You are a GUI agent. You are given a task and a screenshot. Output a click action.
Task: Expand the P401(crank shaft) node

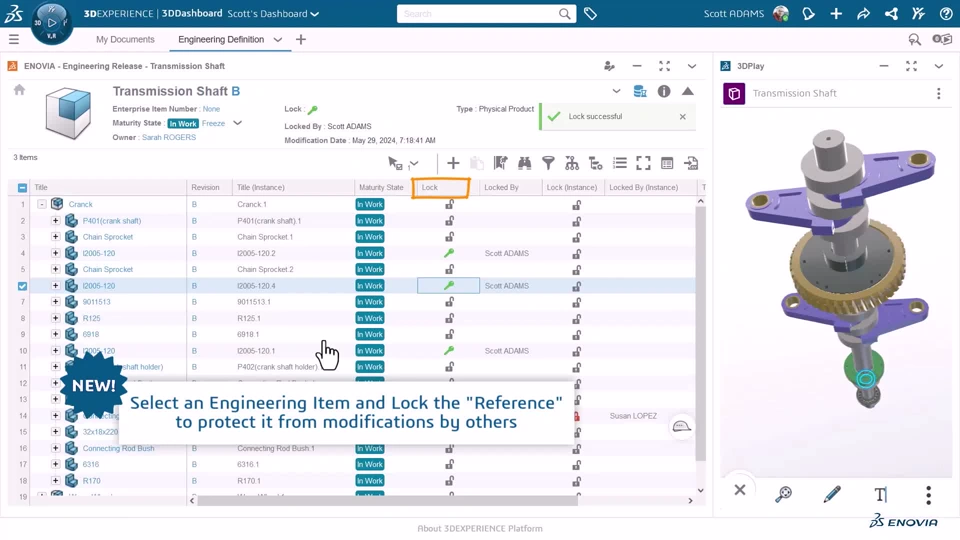(55, 220)
